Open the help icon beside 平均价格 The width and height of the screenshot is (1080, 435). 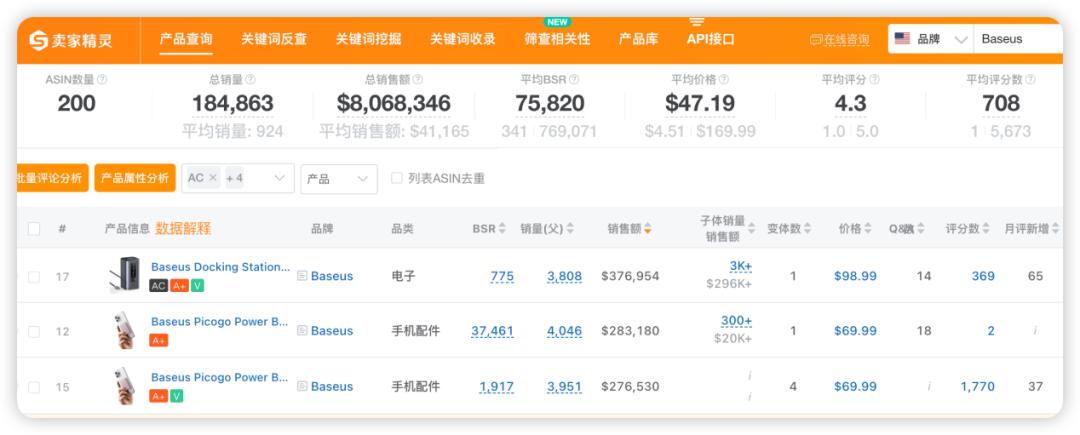coord(723,80)
